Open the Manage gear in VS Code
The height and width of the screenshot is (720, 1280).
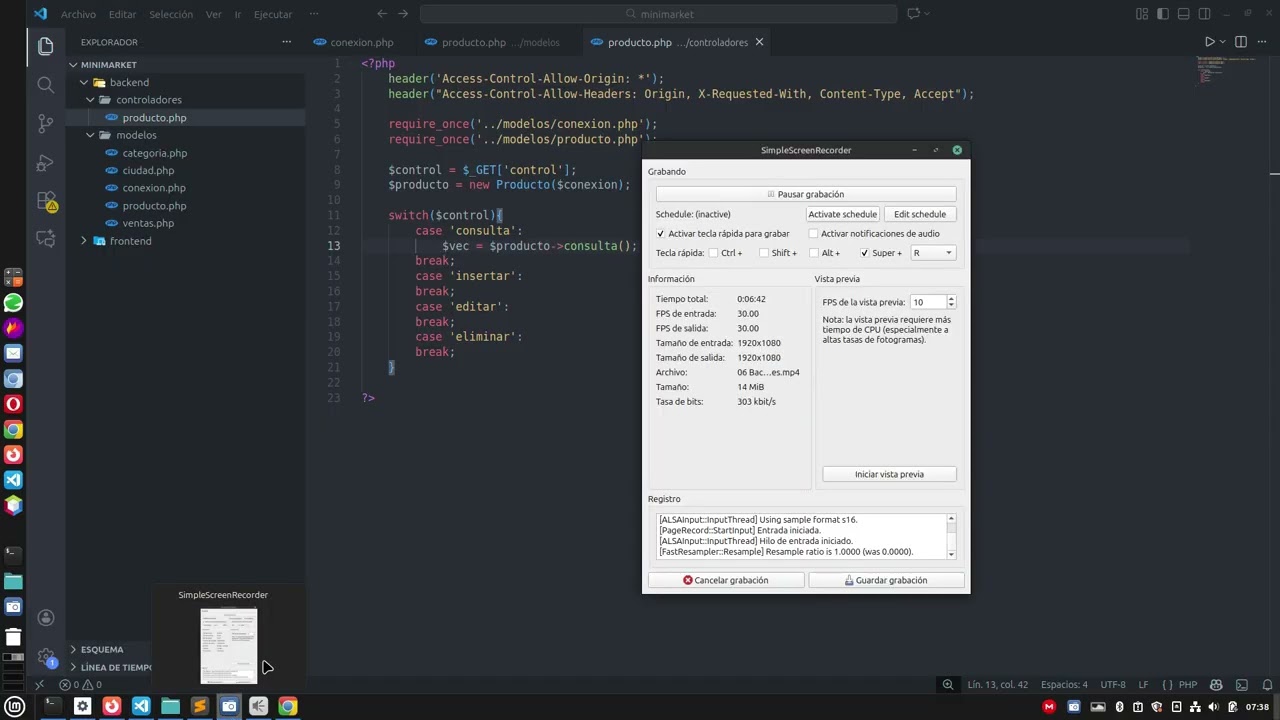click(45, 657)
